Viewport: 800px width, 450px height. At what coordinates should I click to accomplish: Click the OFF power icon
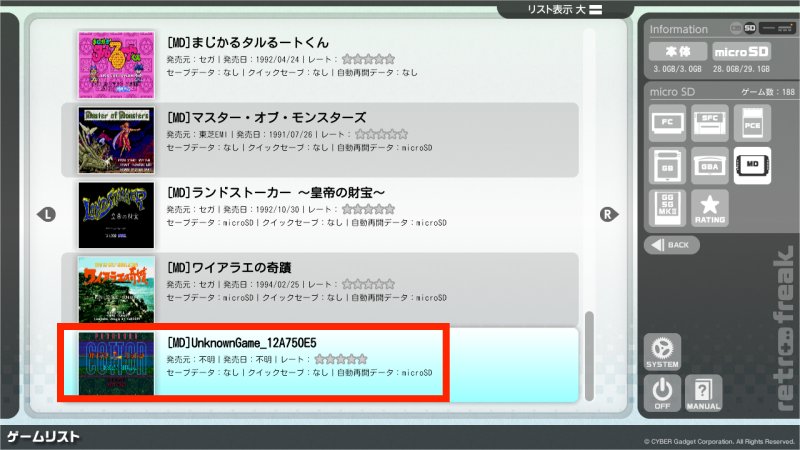[x=662, y=393]
